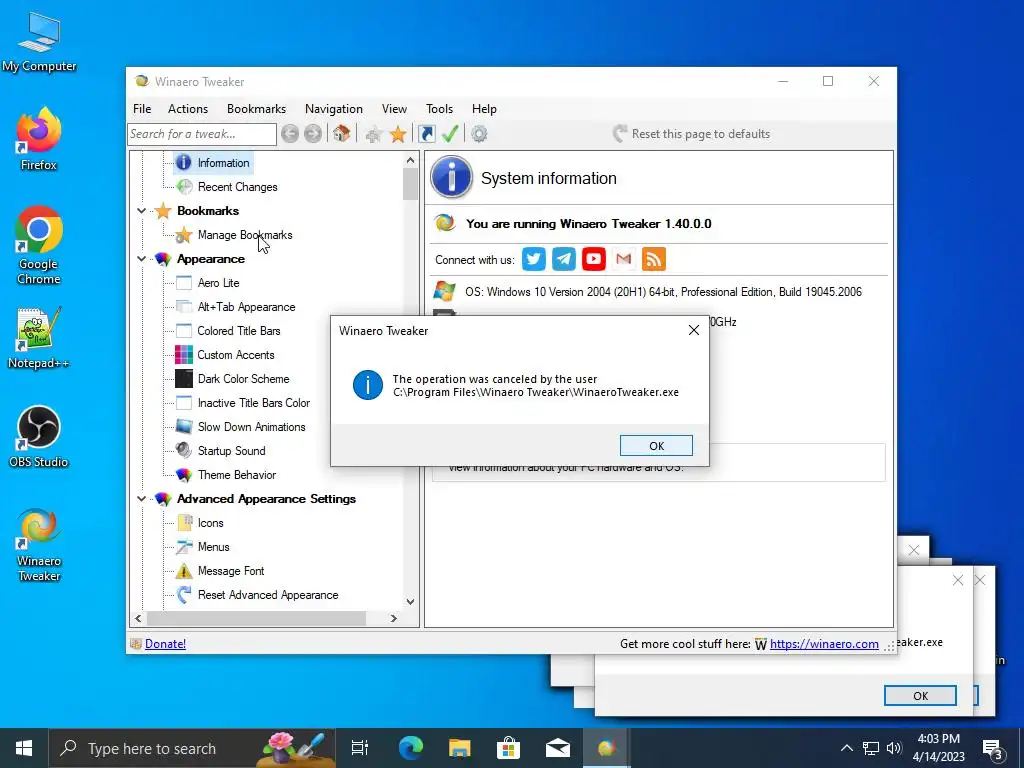The height and width of the screenshot is (768, 1024).
Task: Open the Gmail contact icon
Action: 624,259
